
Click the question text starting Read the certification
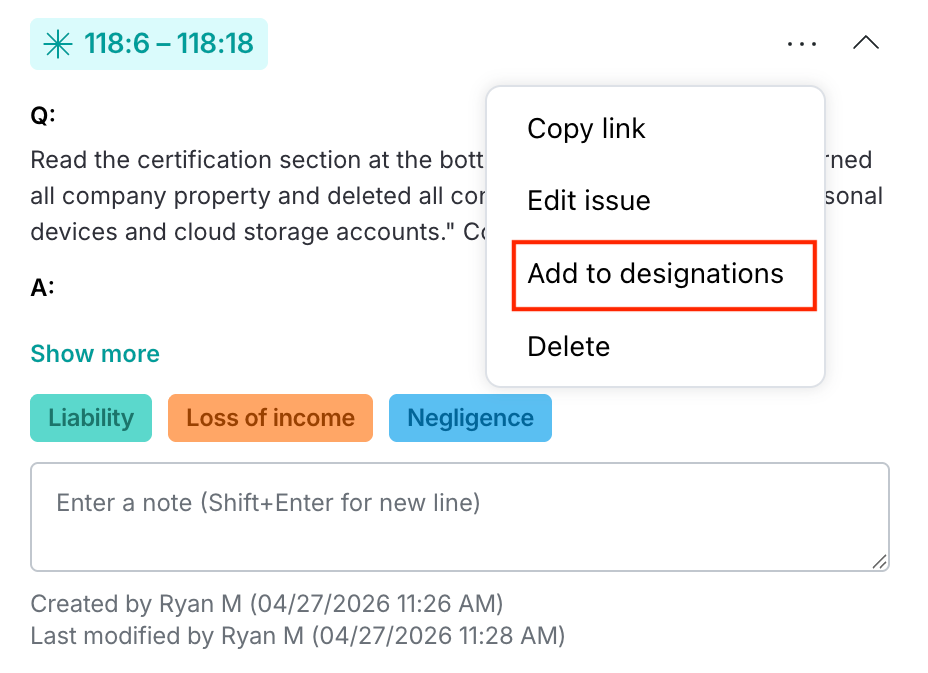[x=258, y=196]
